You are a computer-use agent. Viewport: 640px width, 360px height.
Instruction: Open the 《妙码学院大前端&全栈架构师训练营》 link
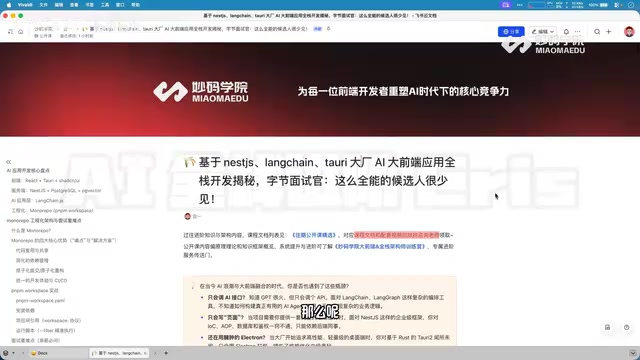[x=380, y=247]
